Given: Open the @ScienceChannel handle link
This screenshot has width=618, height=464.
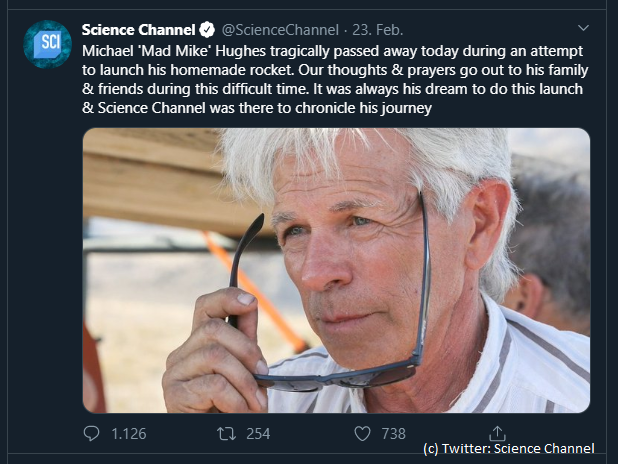Looking at the screenshot, I should [280, 30].
